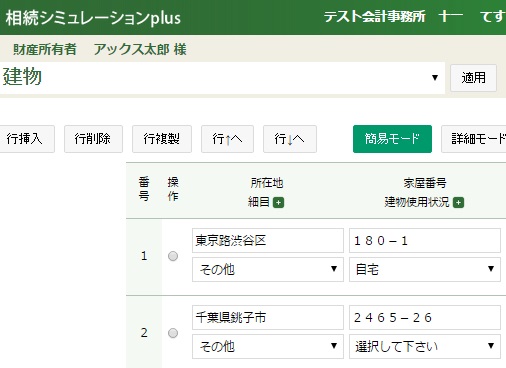Open the 建物 property type dropdown
Image resolution: width=506 pixels, height=368 pixels.
[222, 78]
